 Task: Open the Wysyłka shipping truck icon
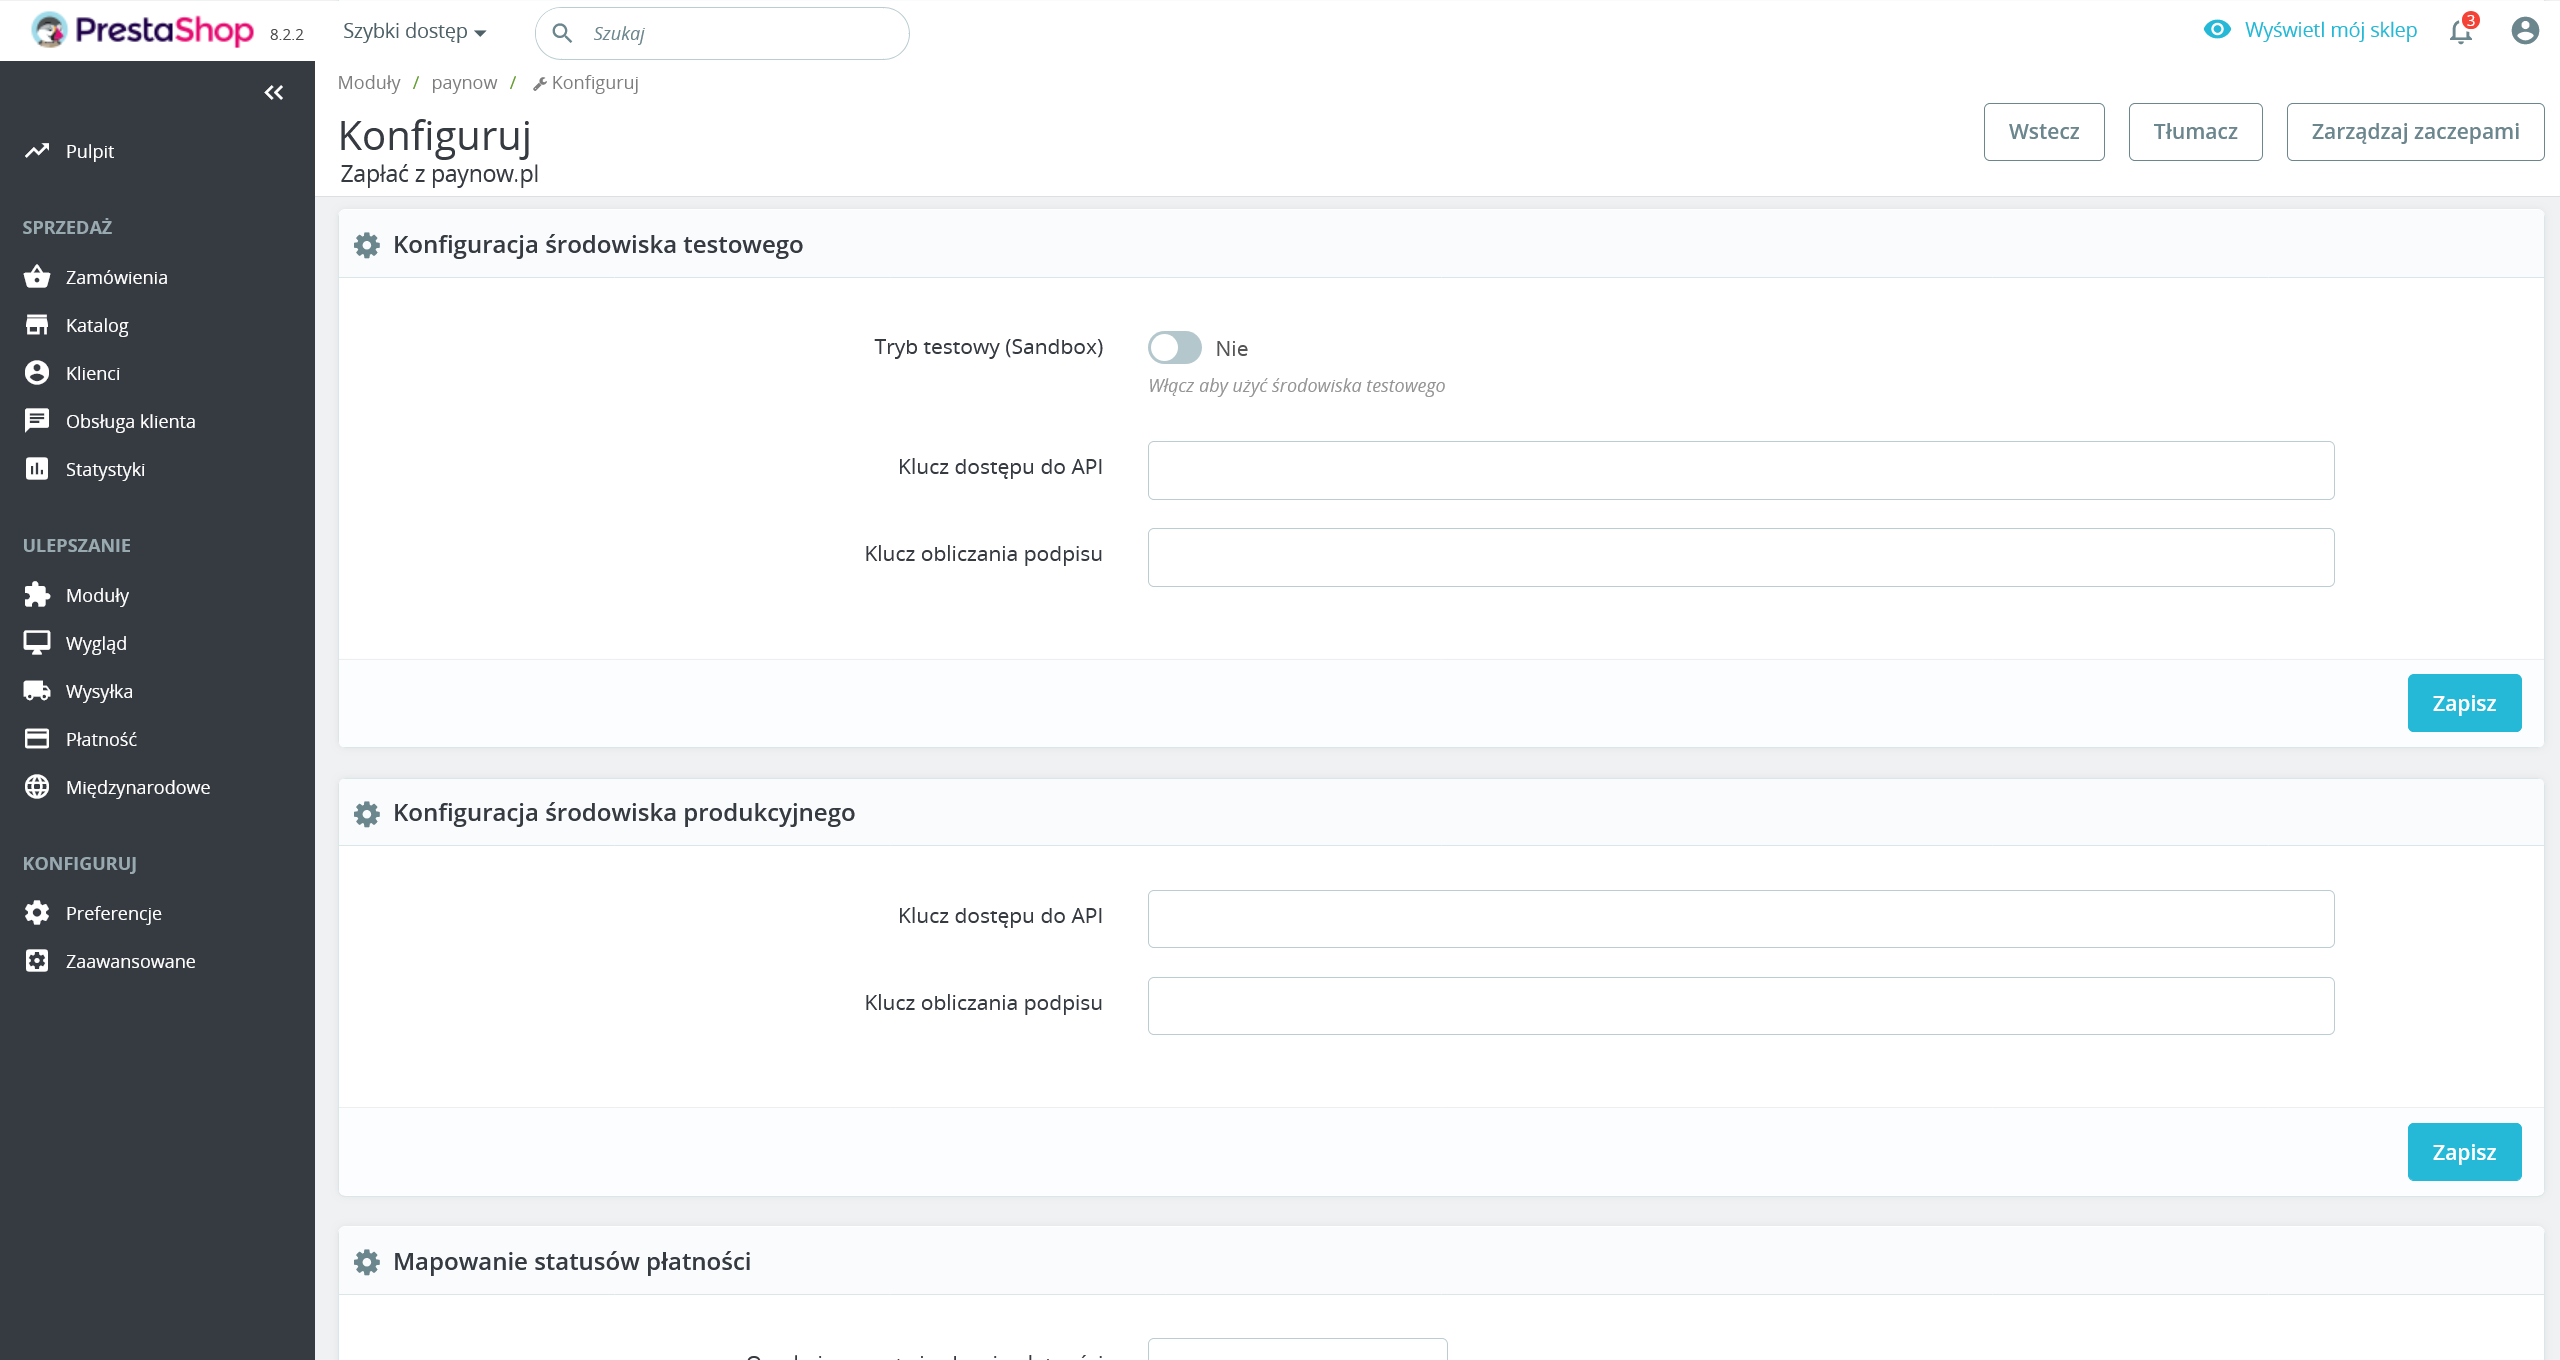point(37,690)
